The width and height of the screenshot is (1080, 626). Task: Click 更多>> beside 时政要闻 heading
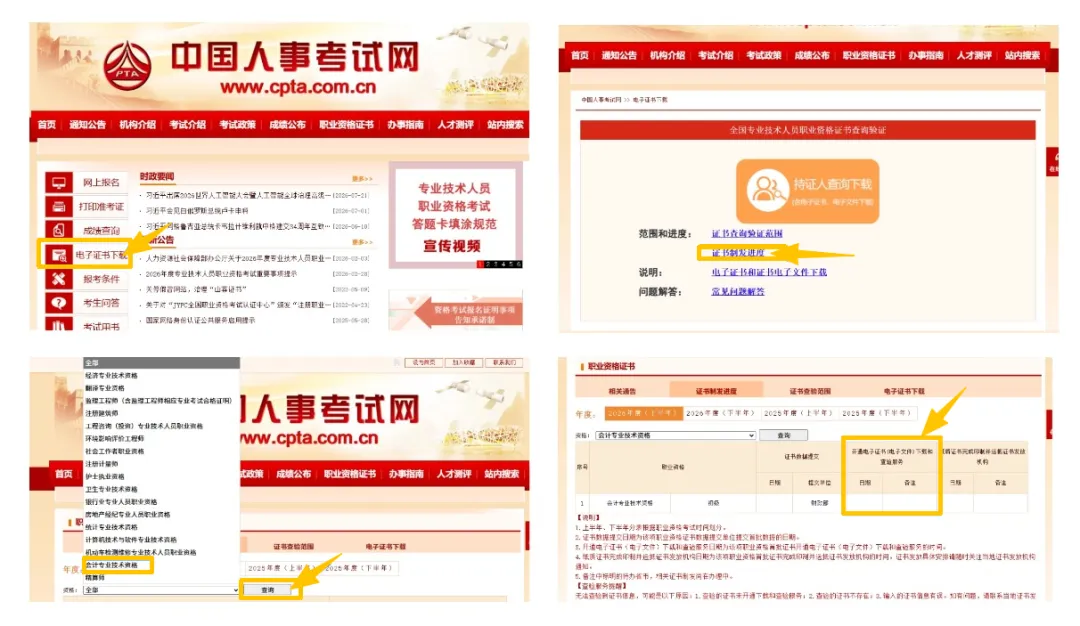[x=362, y=178]
